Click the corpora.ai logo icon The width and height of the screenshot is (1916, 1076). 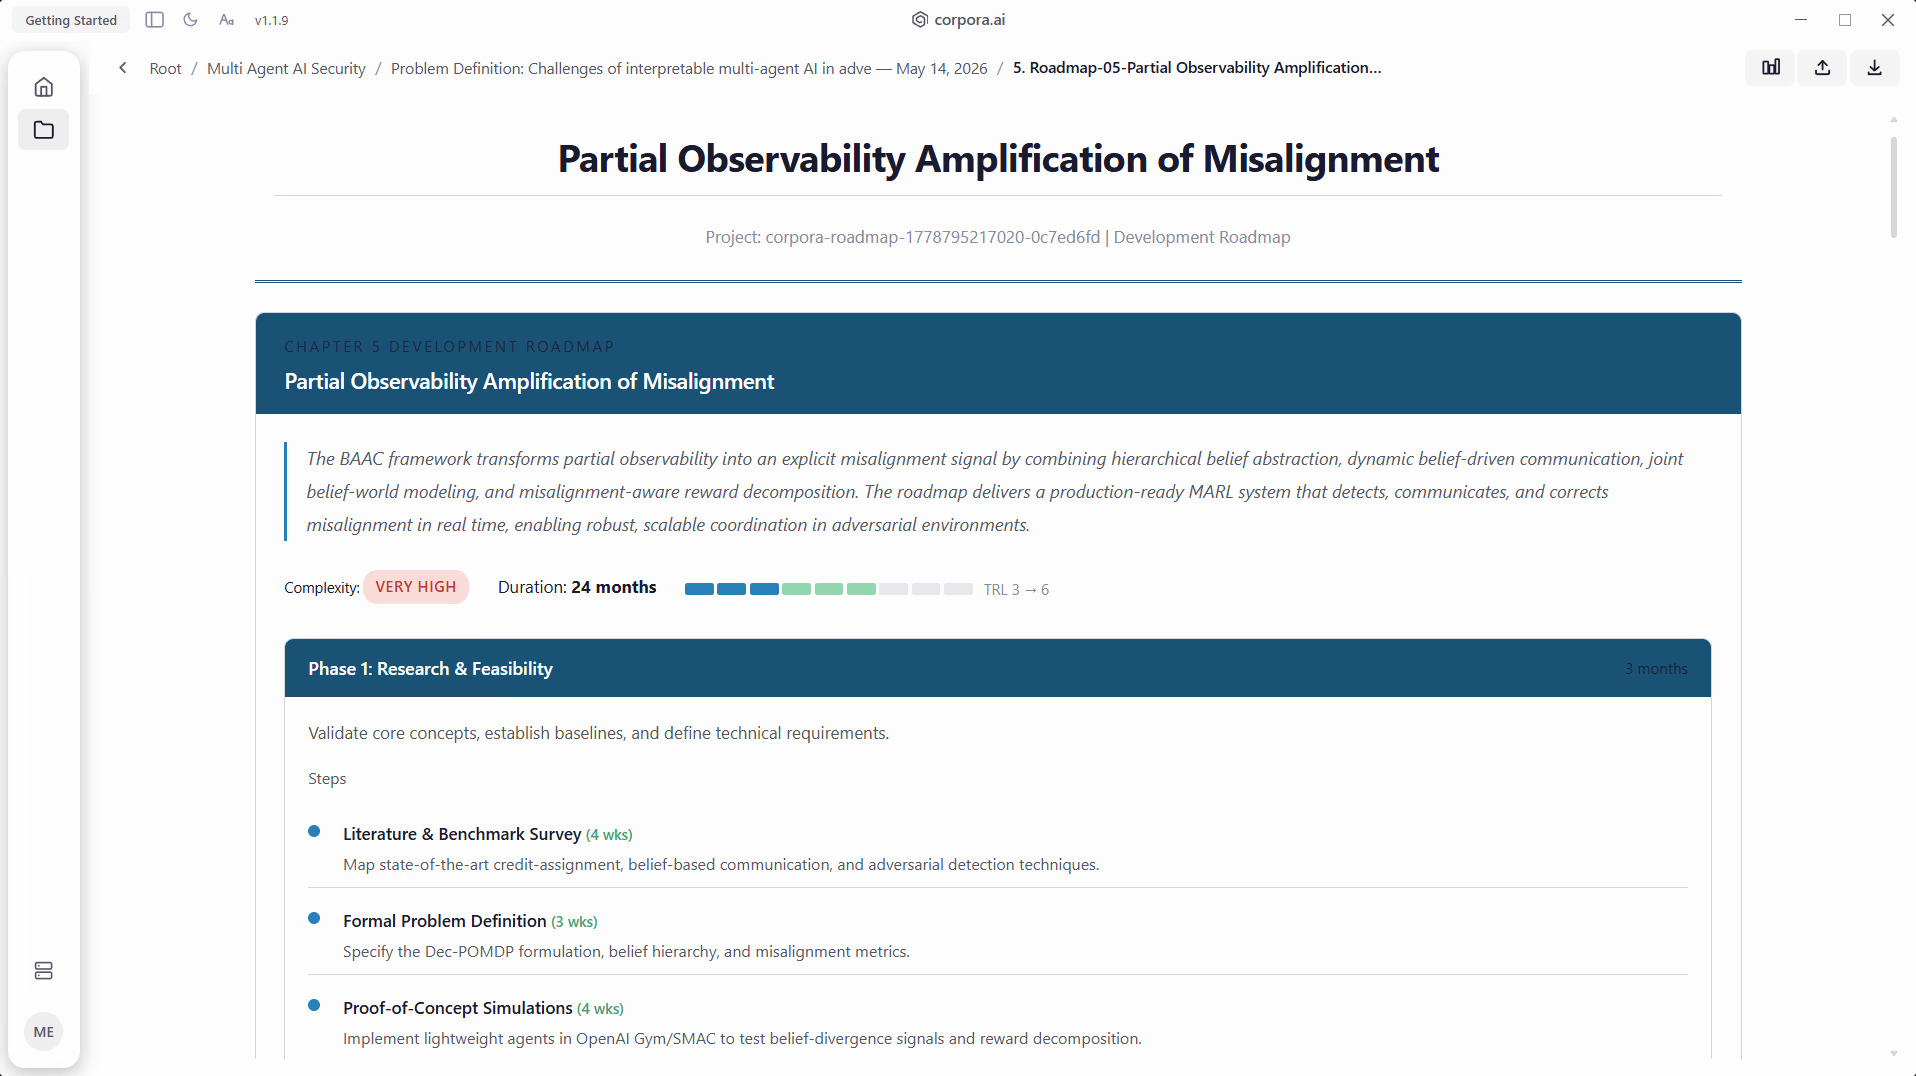920,20
